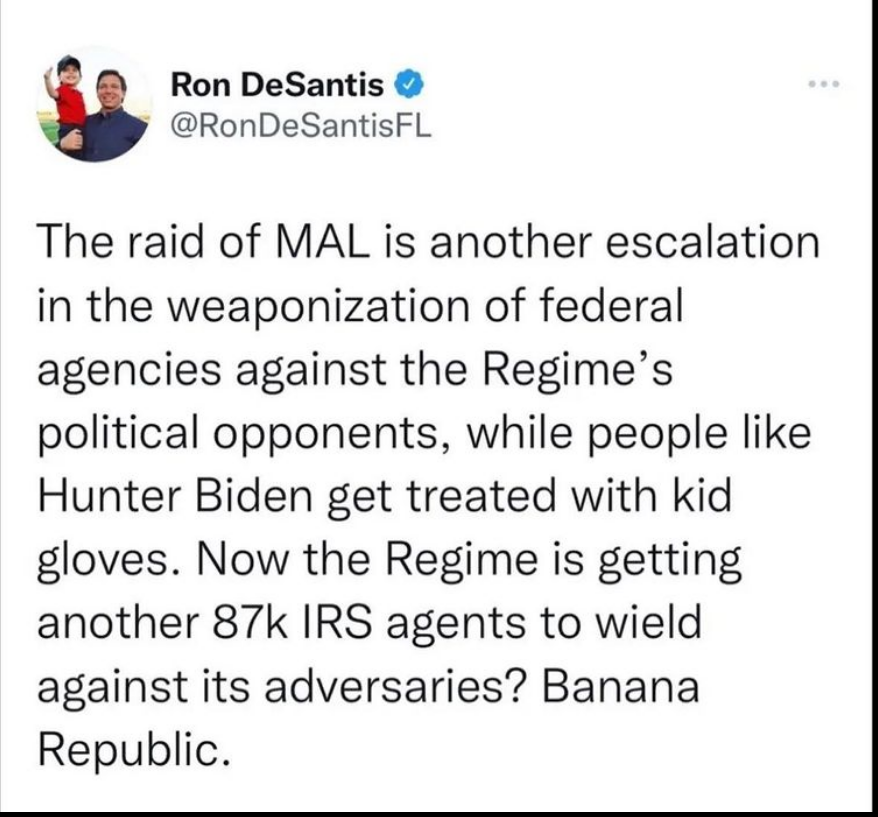Open the profile avatar photo

point(95,103)
